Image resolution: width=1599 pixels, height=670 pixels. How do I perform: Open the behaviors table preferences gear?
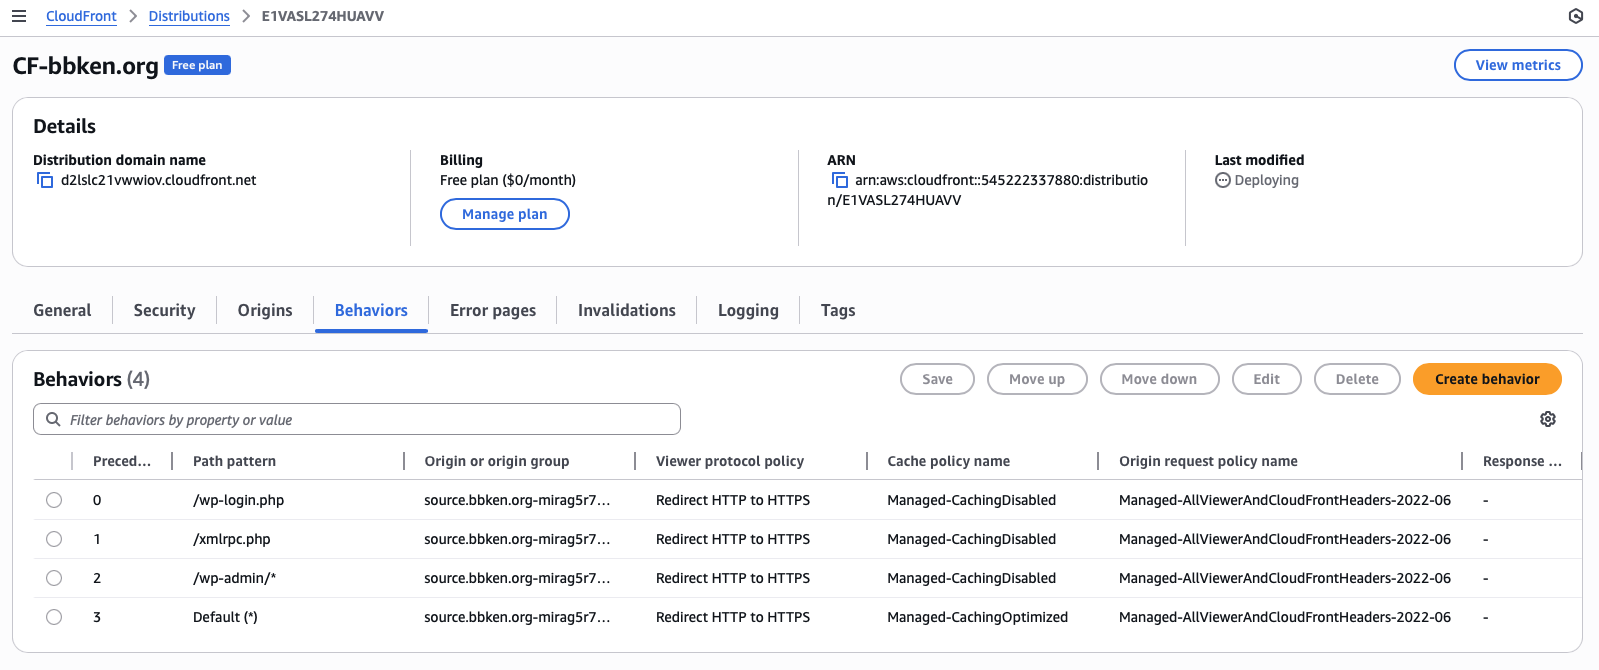(1547, 419)
